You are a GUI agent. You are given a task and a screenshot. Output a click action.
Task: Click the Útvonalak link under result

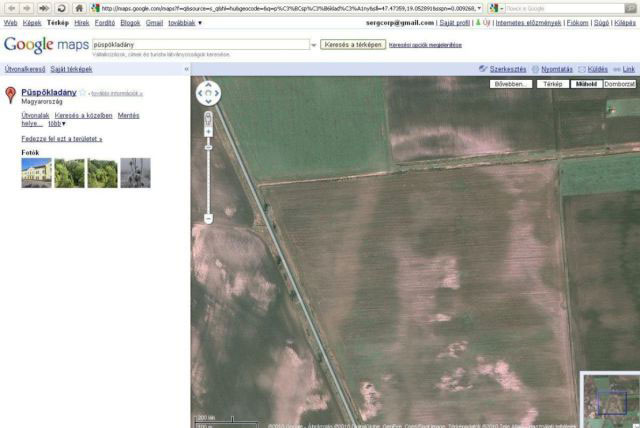click(x=35, y=115)
